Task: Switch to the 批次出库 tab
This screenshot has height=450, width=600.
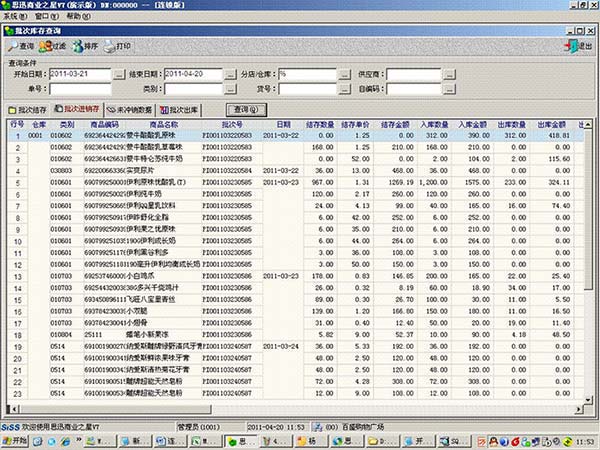Action: (x=178, y=110)
